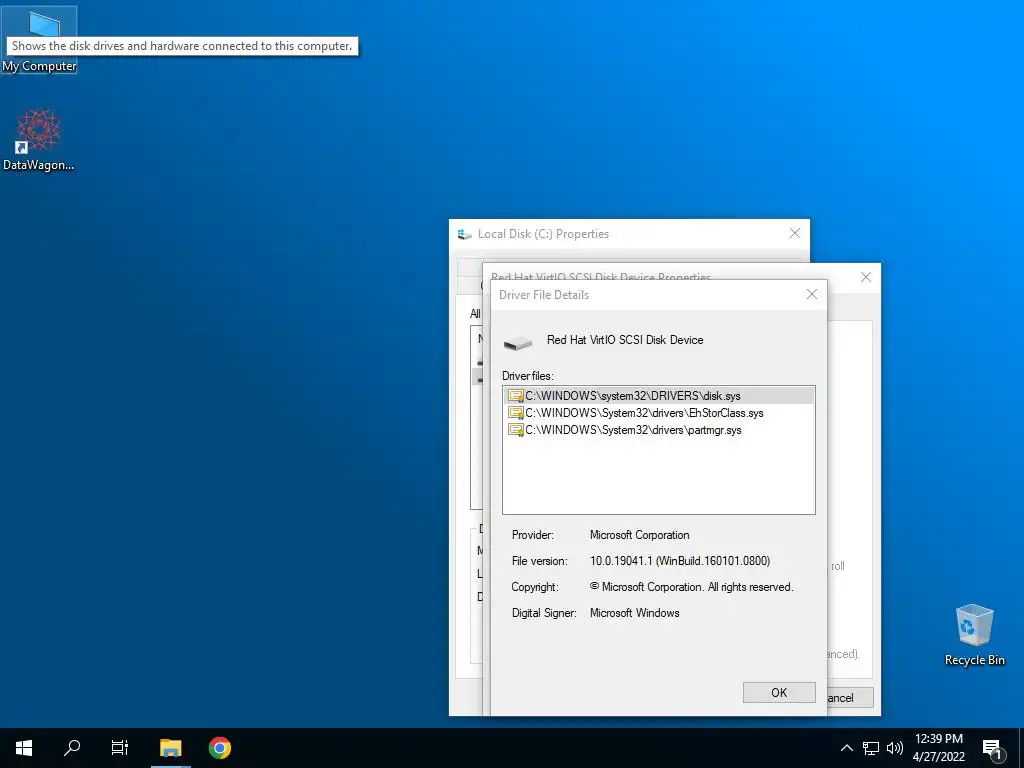Click the copyright notice text
This screenshot has height=768, width=1024.
[692, 586]
